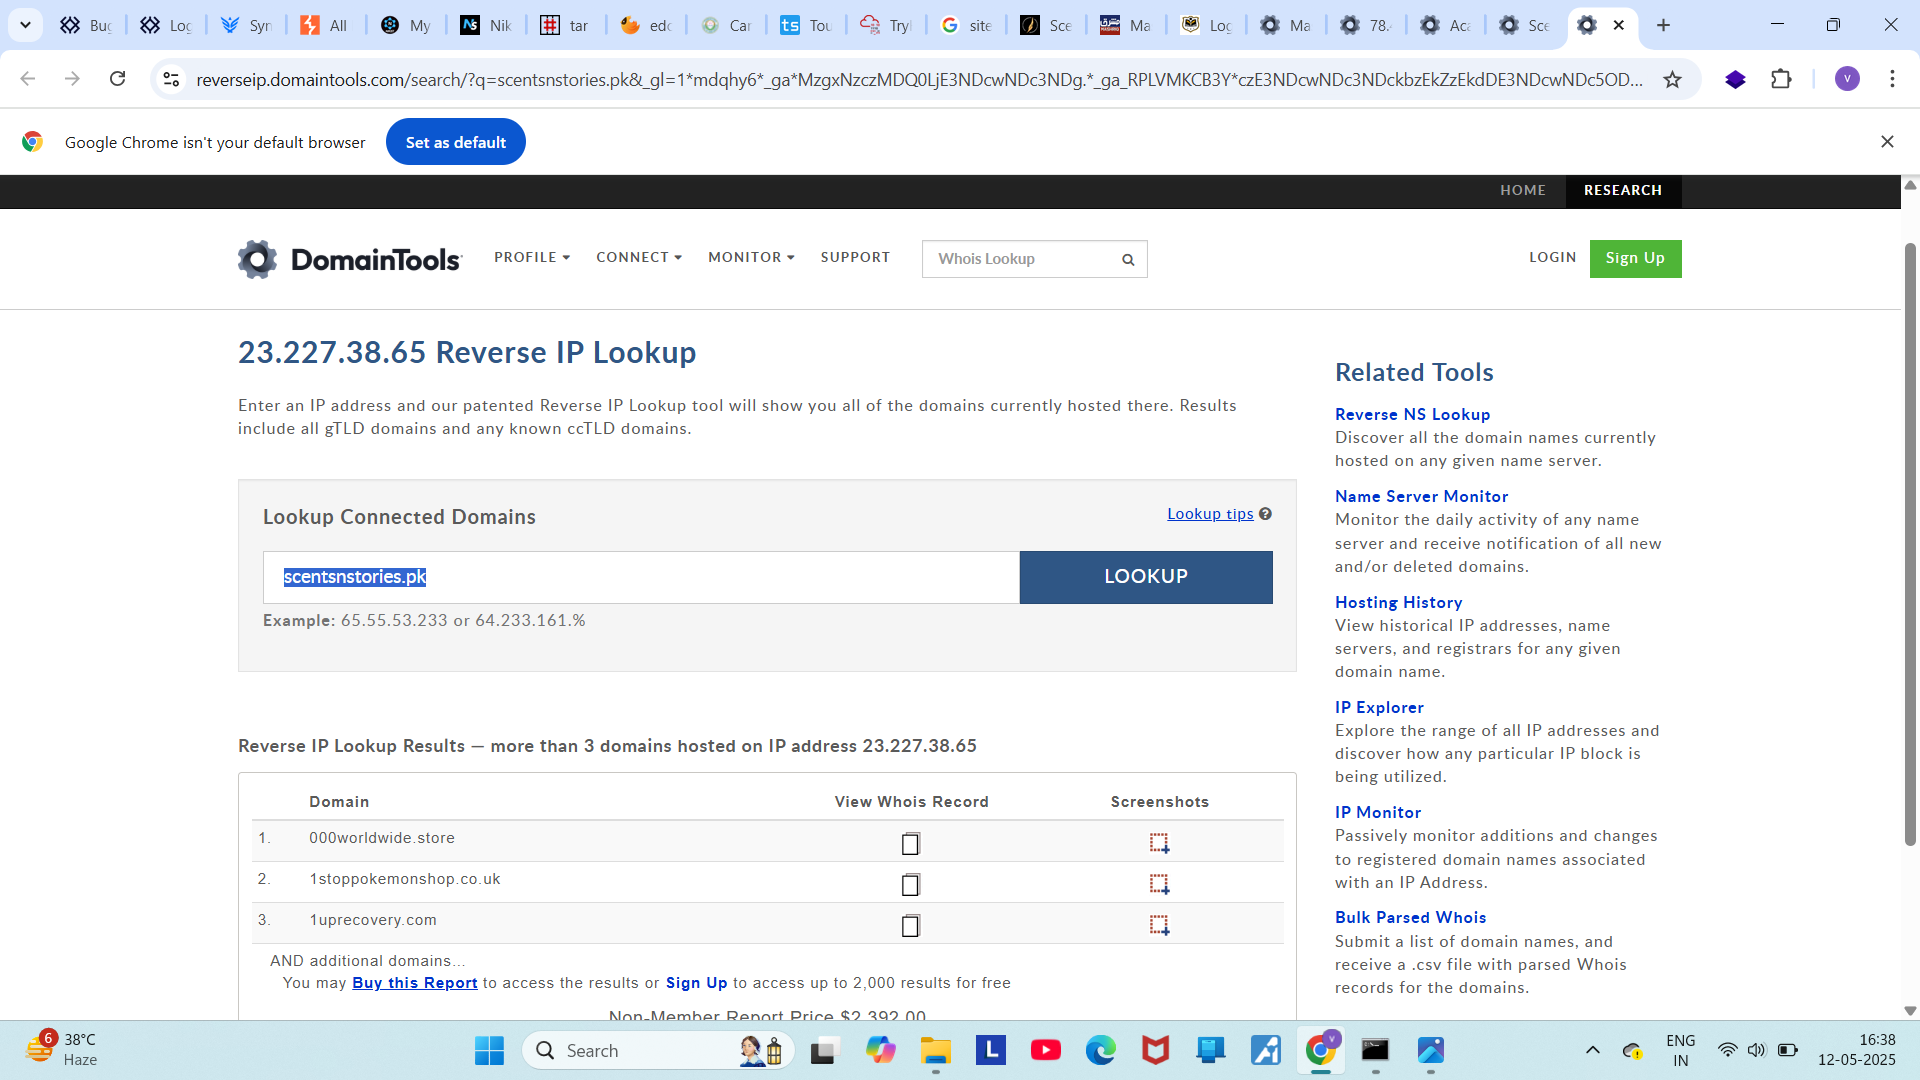
Task: Switch to the 'site' Google tab
Action: pyautogui.click(x=966, y=25)
